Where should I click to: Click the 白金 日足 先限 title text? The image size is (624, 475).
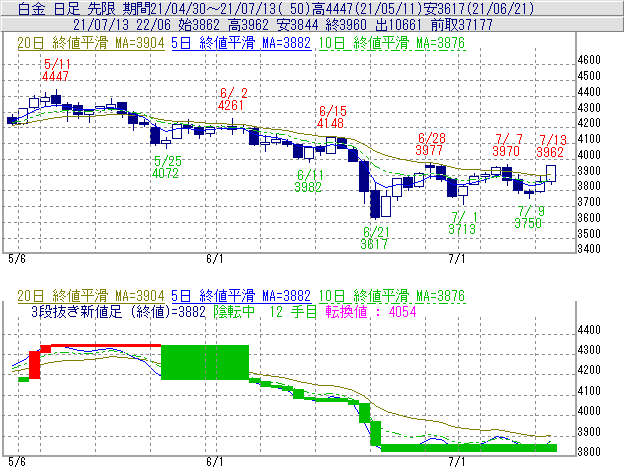coord(66,9)
